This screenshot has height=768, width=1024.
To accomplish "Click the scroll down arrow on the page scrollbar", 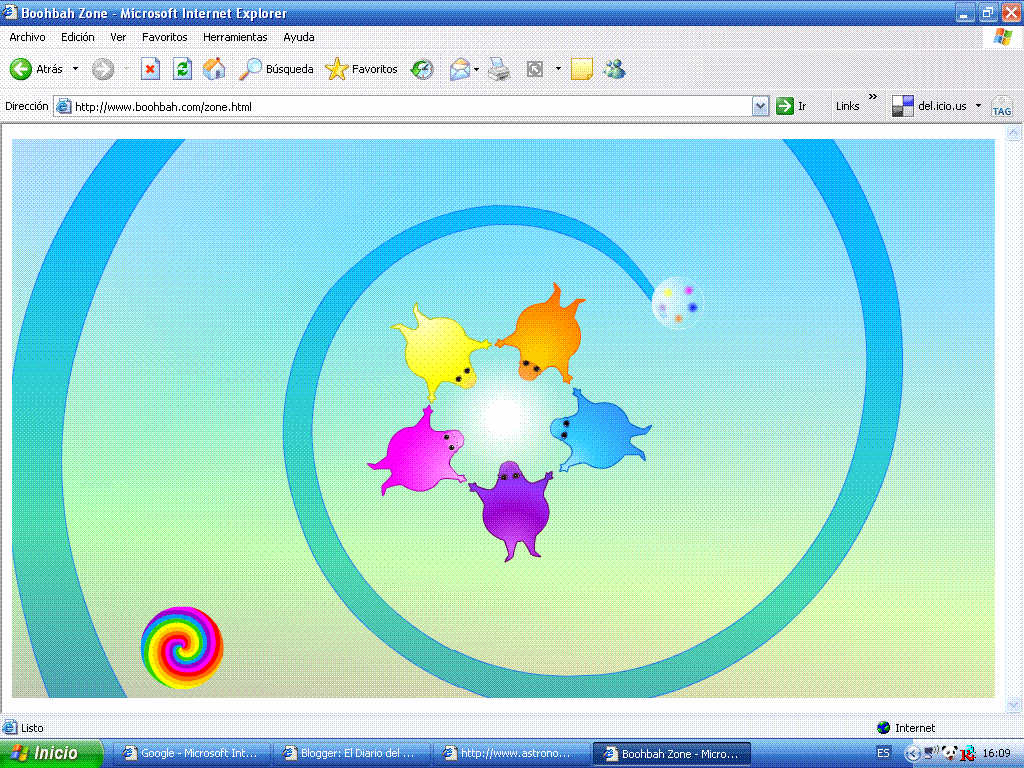I will (x=1013, y=704).
